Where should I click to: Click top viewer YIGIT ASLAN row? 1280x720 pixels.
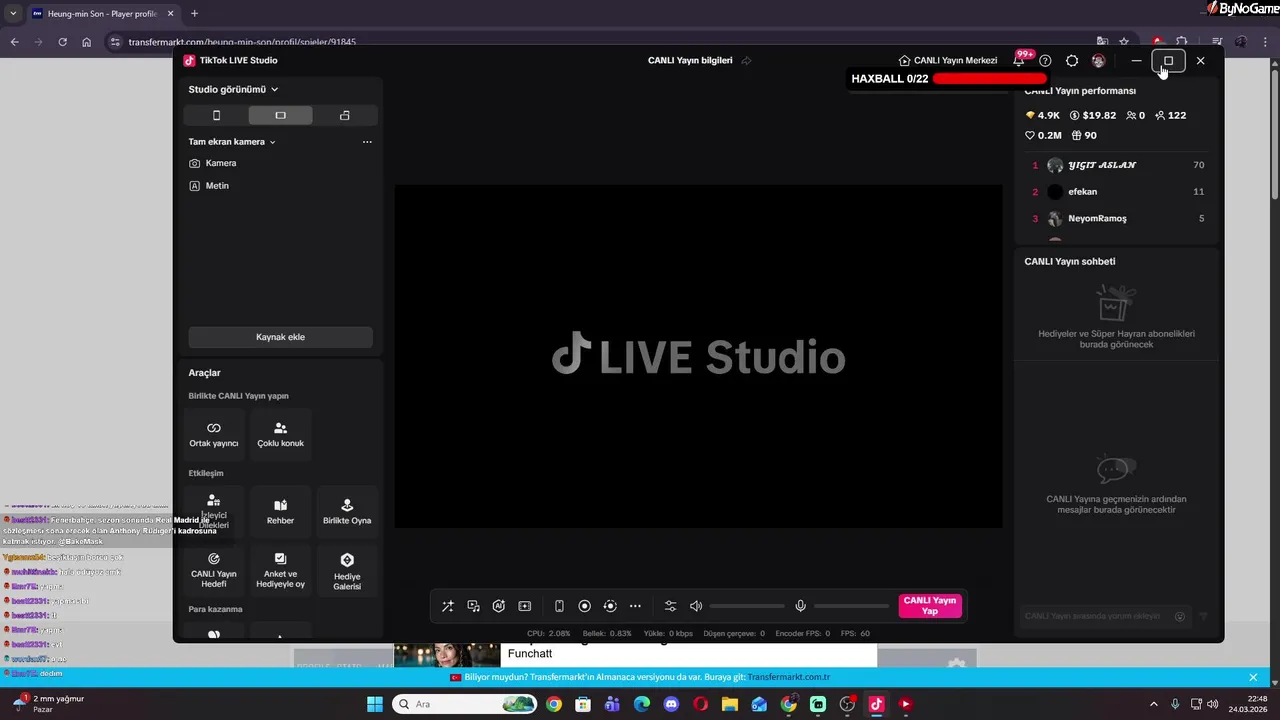(x=1117, y=165)
